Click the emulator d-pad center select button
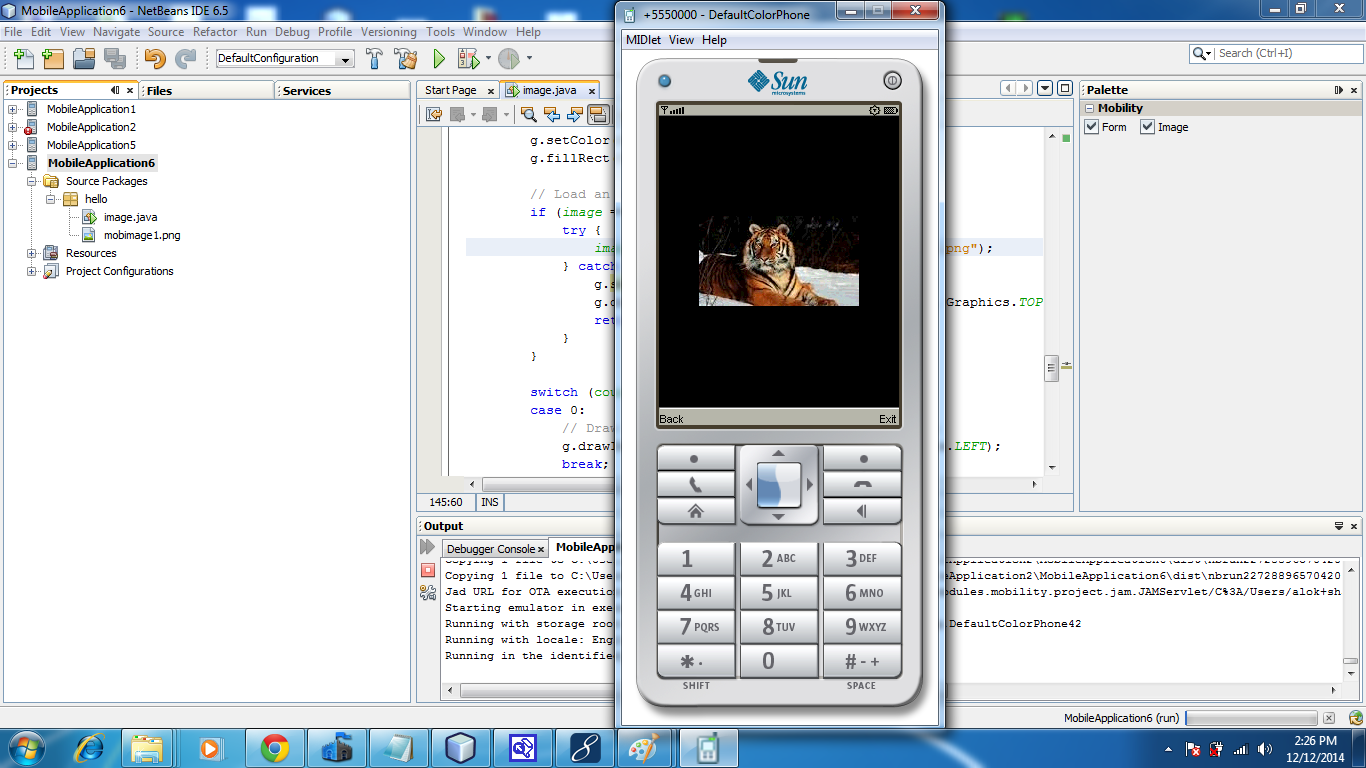Viewport: 1366px width, 768px height. tap(778, 484)
